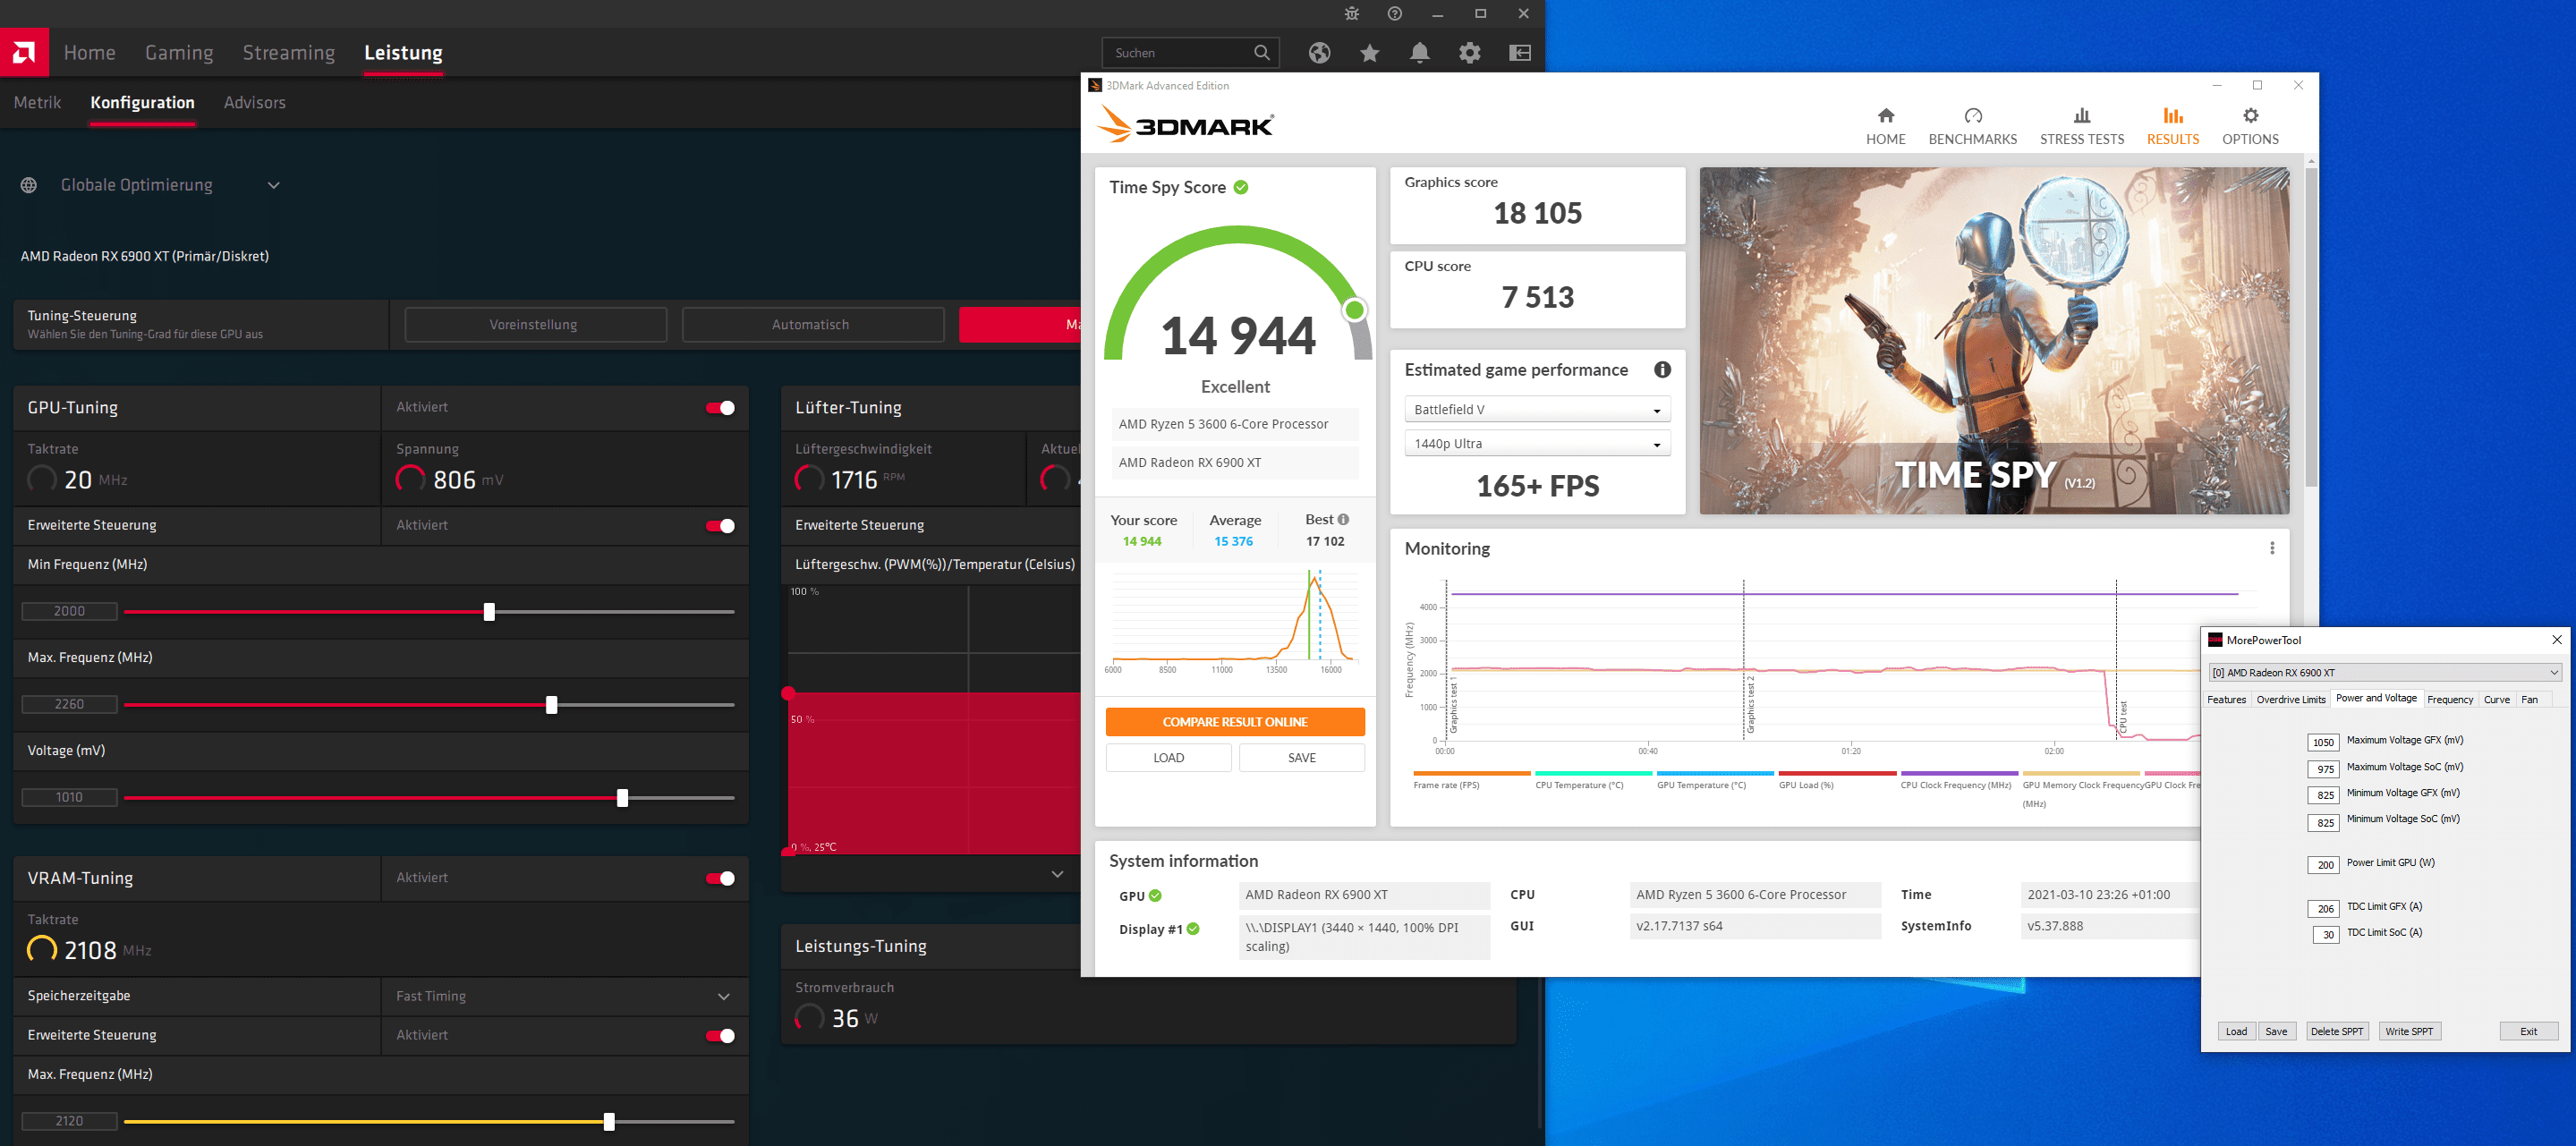Open MorePowerTool Features tab
This screenshot has height=1146, width=2576.
[2226, 699]
